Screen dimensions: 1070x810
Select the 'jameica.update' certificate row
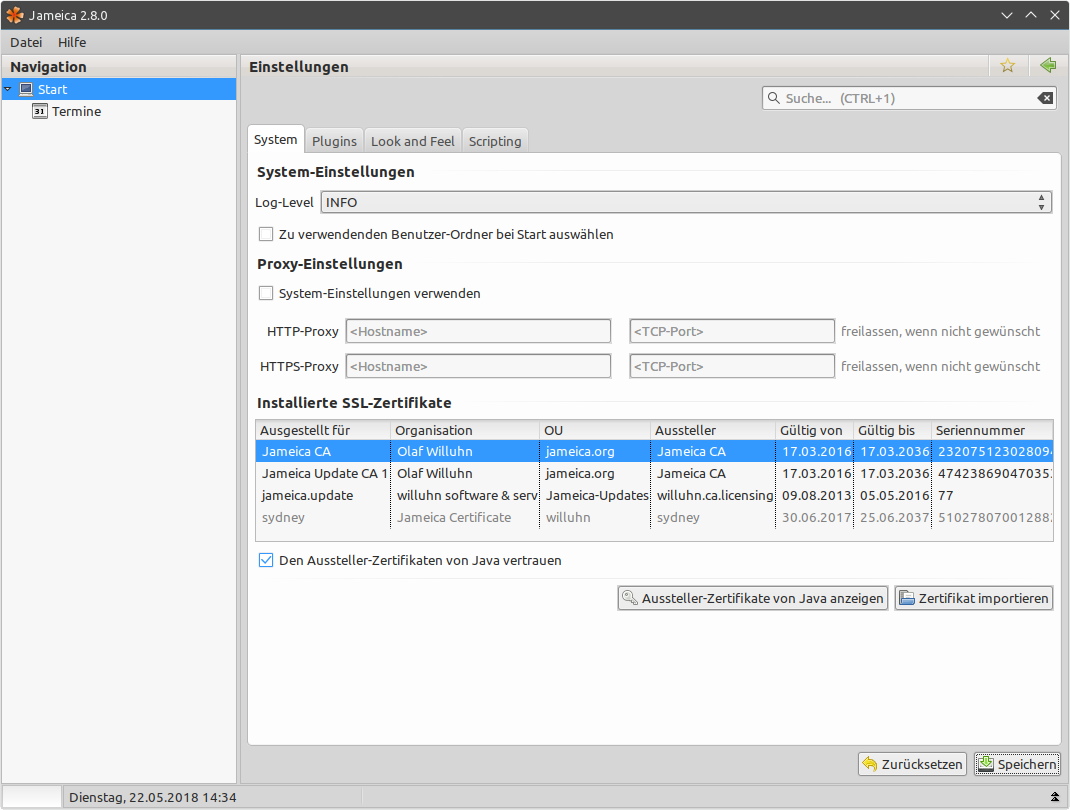[x=654, y=495]
